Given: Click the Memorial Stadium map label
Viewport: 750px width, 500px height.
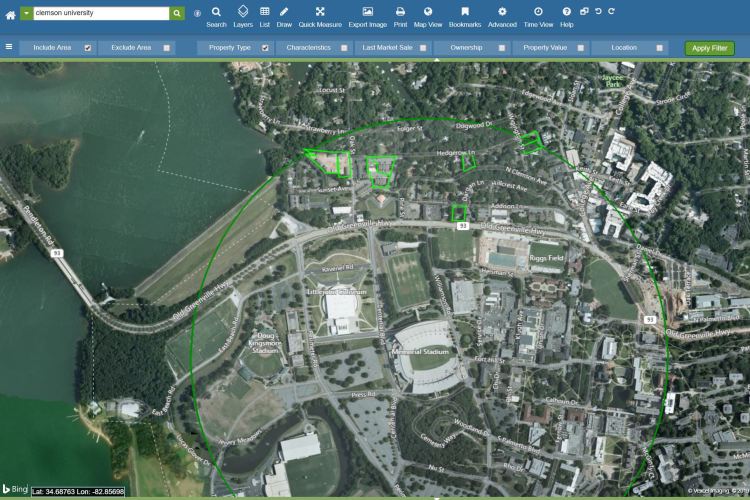Looking at the screenshot, I should [x=420, y=352].
